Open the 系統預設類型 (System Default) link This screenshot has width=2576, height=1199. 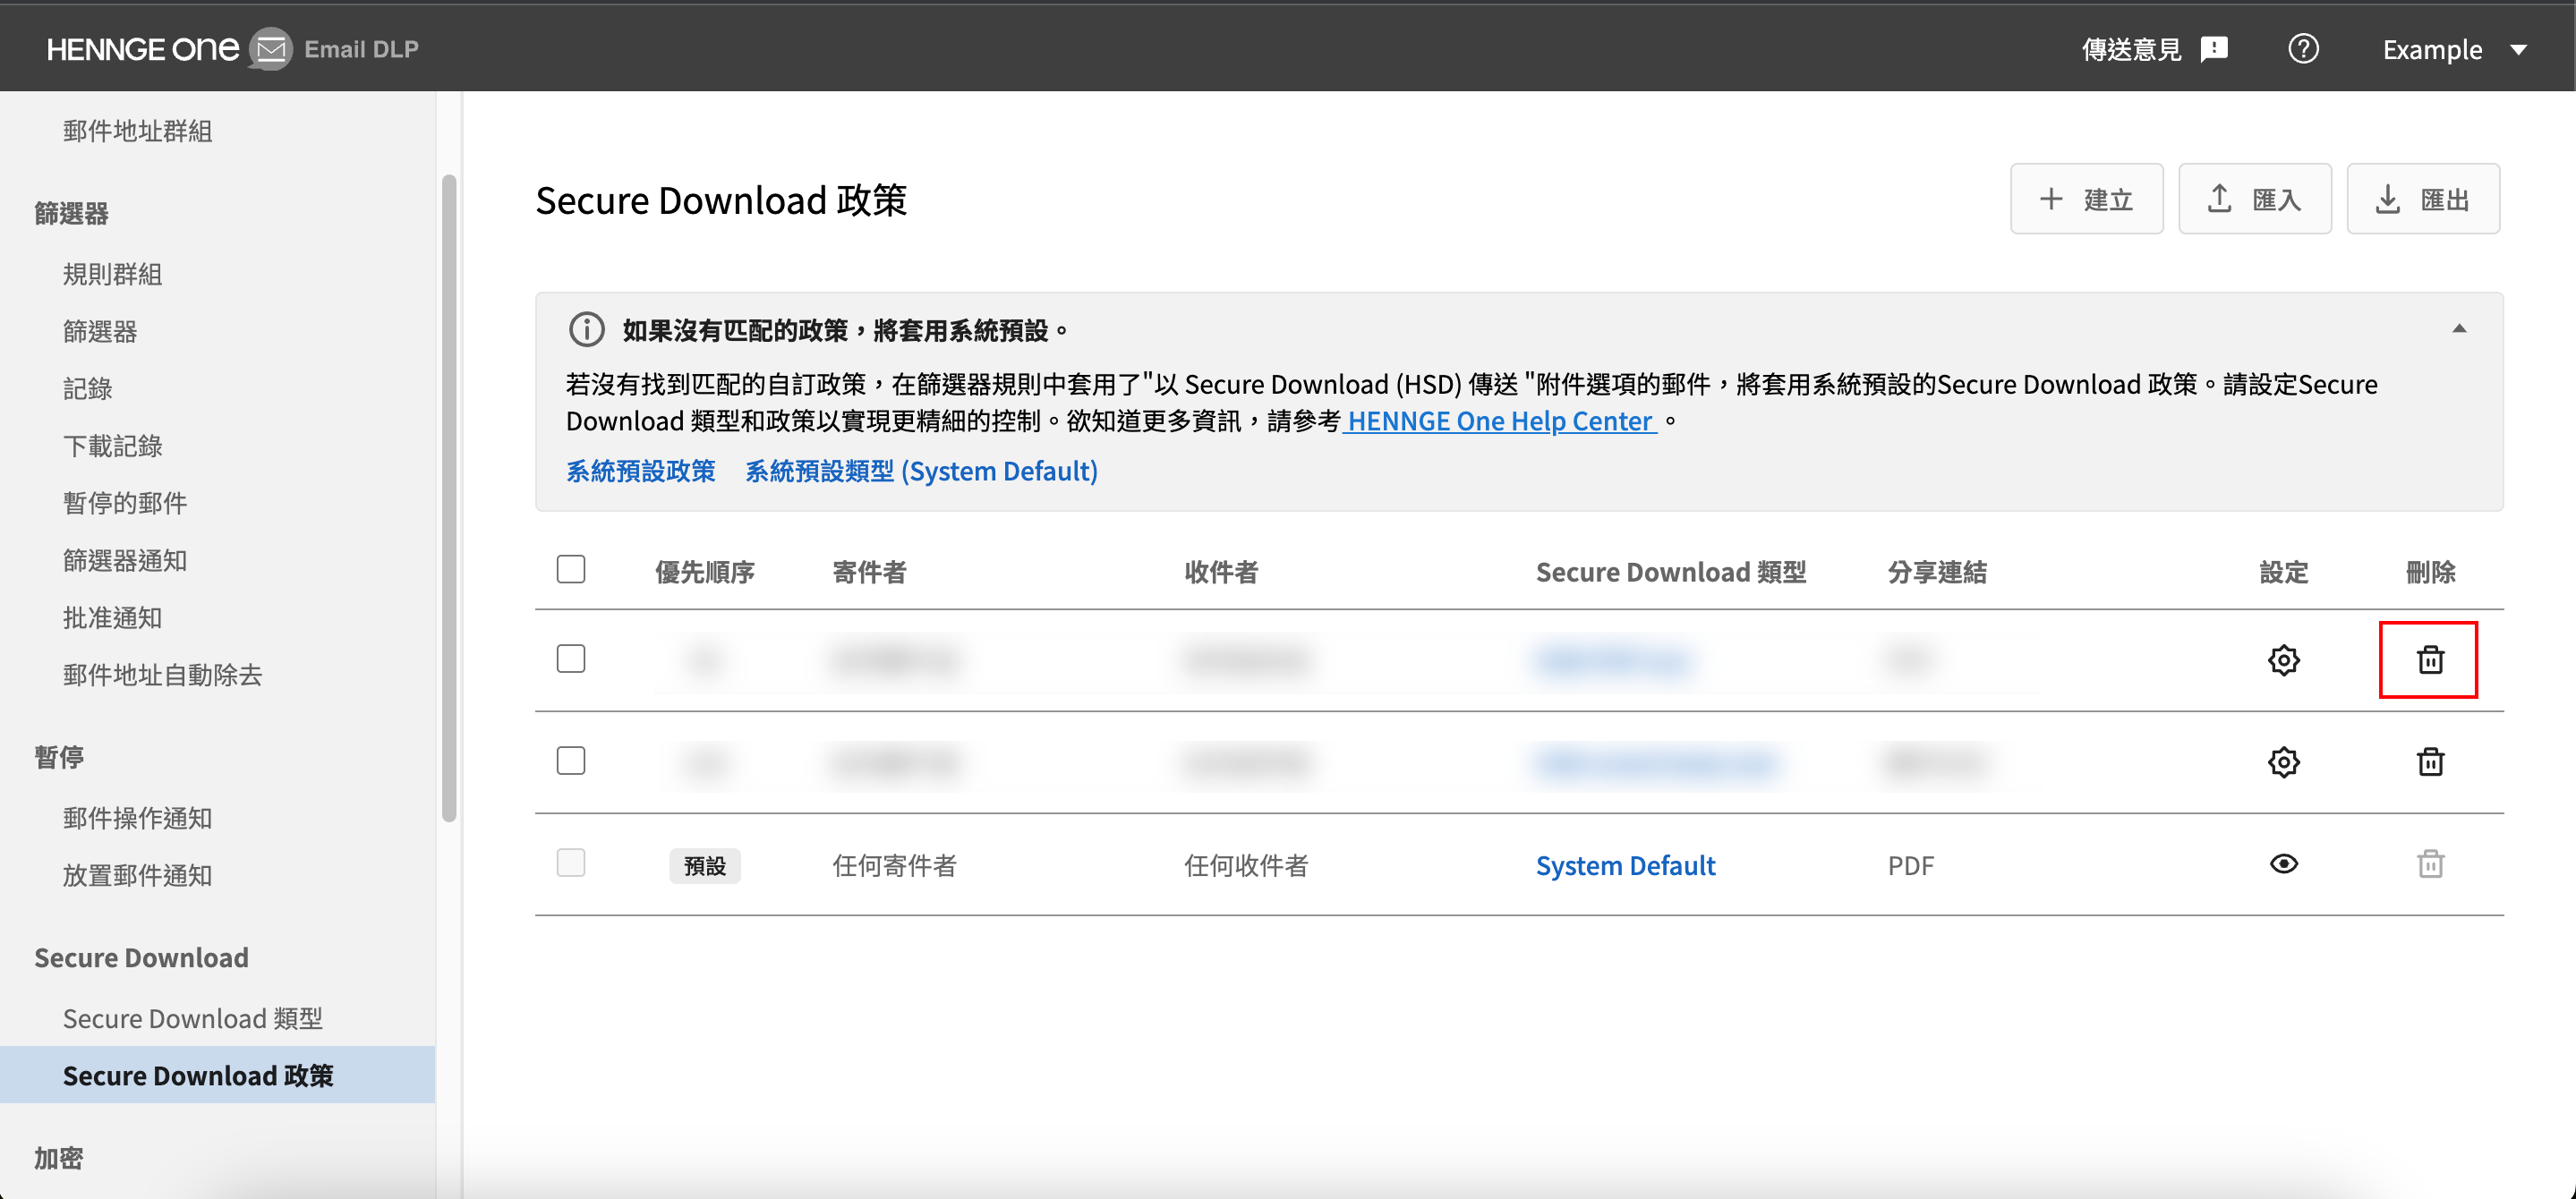[x=921, y=471]
